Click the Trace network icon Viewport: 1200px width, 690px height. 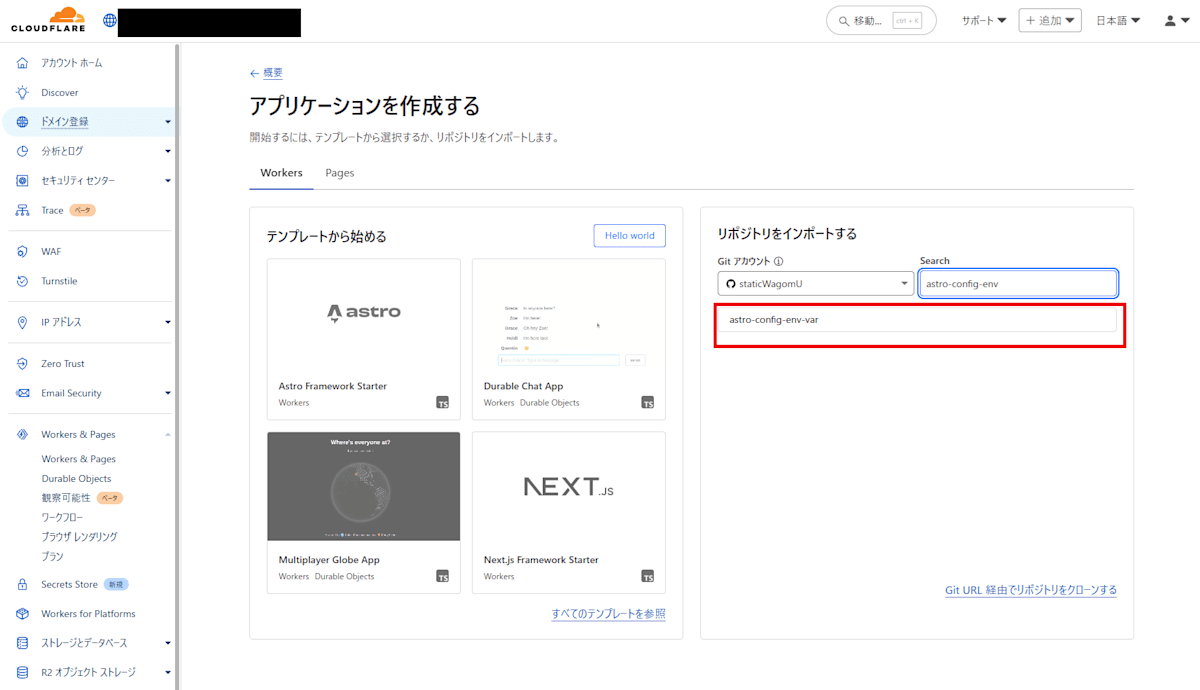pos(23,210)
